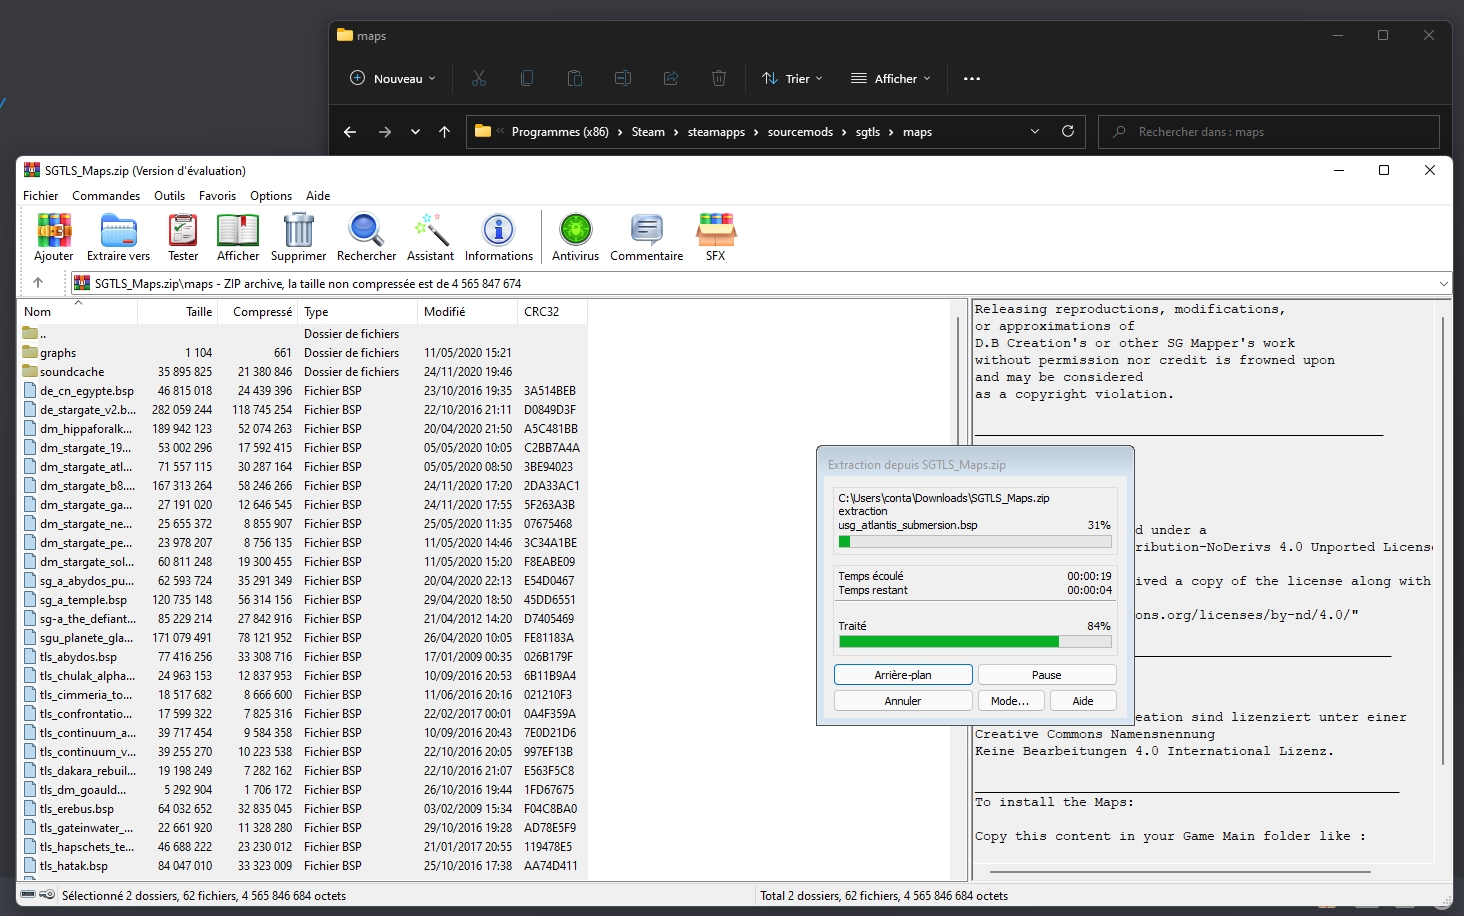Click the Tester archive icon

pyautogui.click(x=183, y=237)
